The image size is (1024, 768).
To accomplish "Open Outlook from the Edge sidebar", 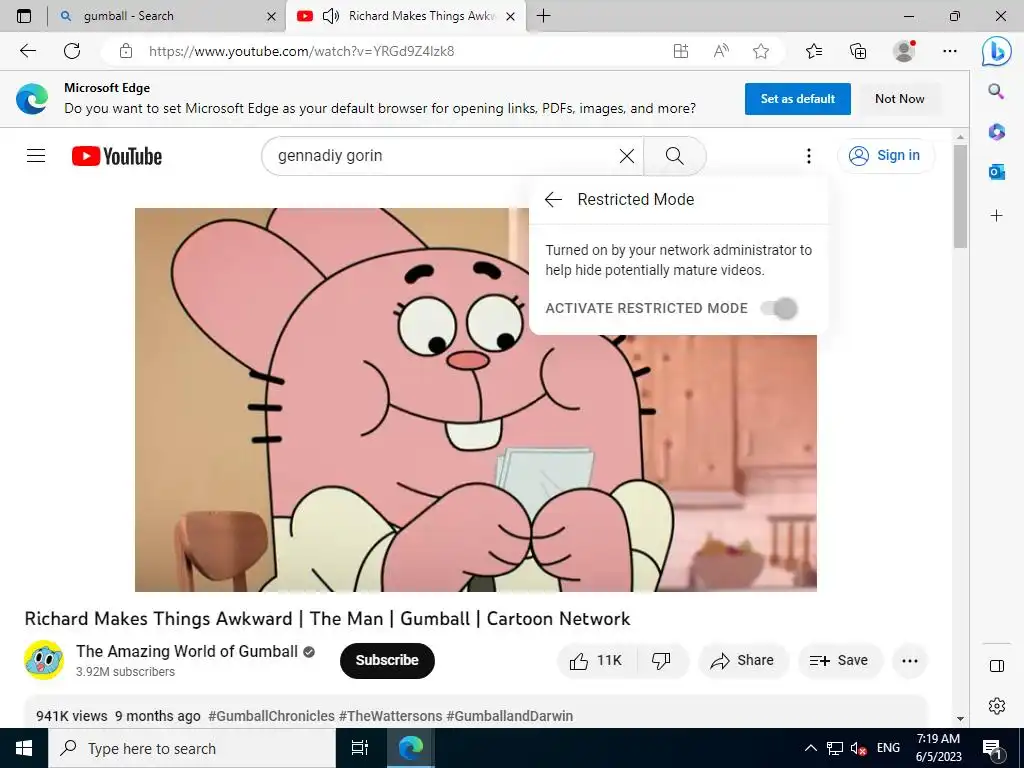I will pyautogui.click(x=996, y=172).
